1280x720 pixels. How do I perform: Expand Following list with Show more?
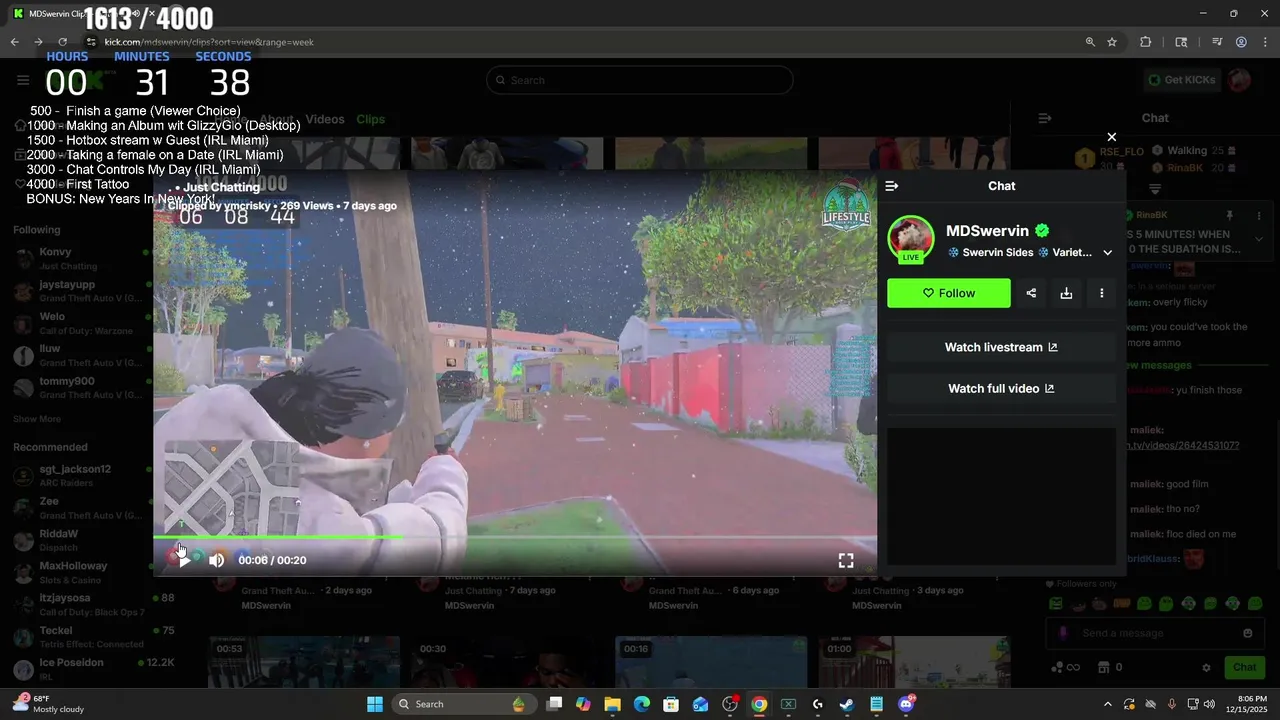[37, 419]
